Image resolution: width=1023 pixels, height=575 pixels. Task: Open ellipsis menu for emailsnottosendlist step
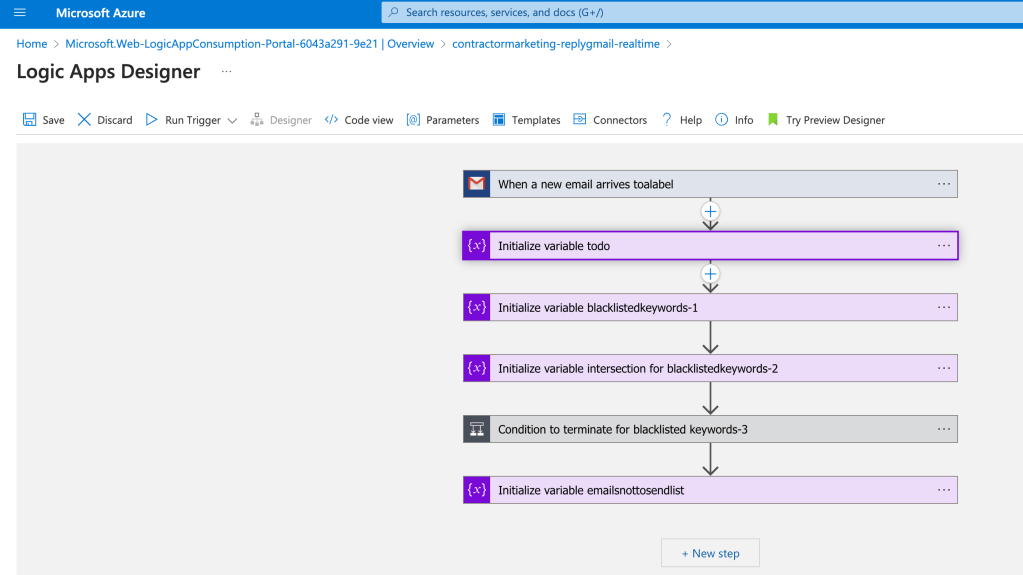click(x=943, y=490)
